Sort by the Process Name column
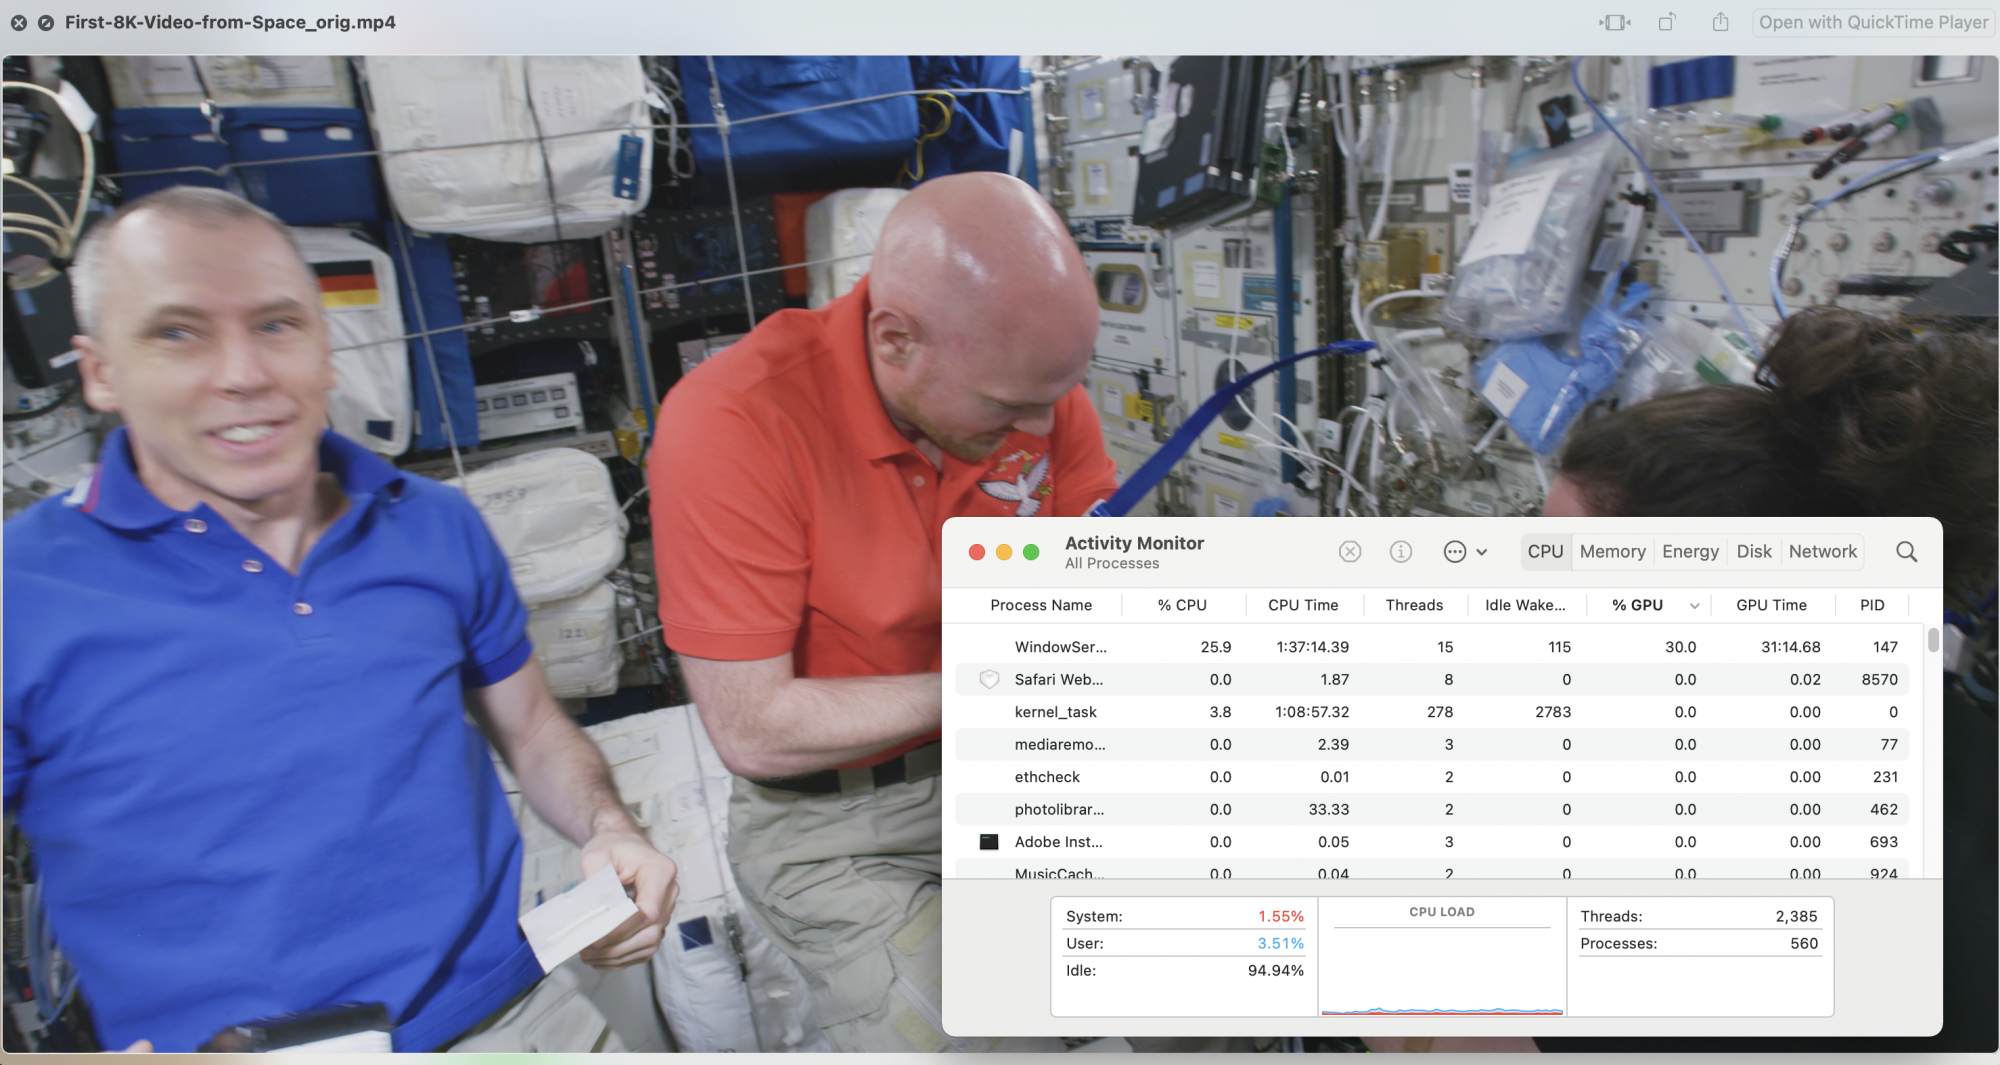This screenshot has width=2000, height=1065. click(1041, 605)
